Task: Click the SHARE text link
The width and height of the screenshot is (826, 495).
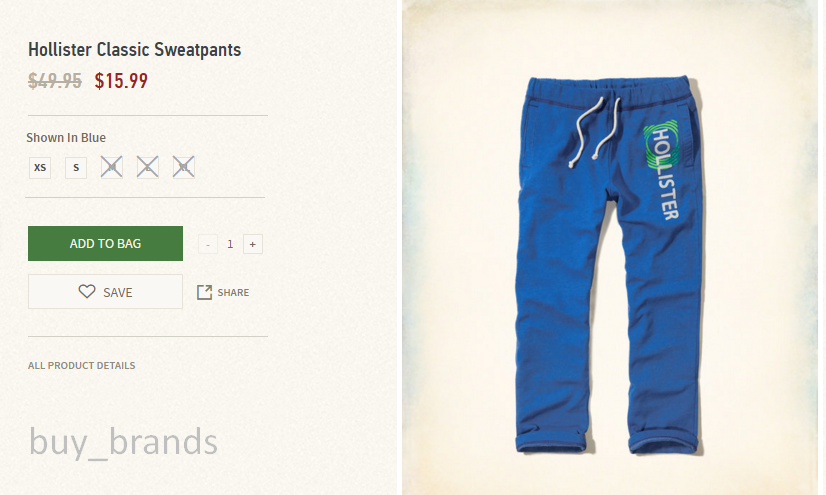Action: 233,293
